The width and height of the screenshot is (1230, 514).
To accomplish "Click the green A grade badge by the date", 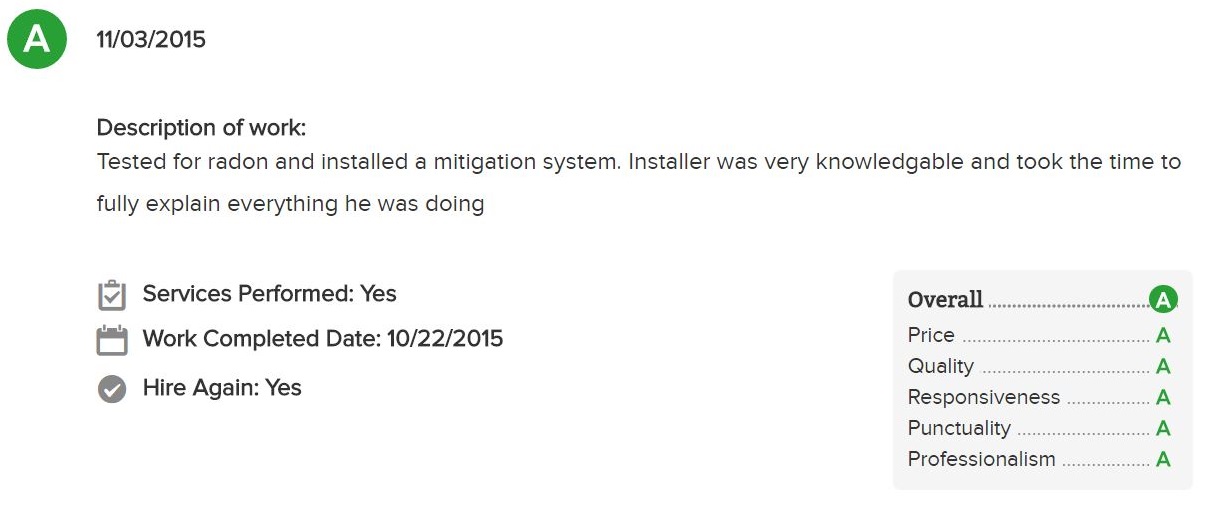I will 37,39.
